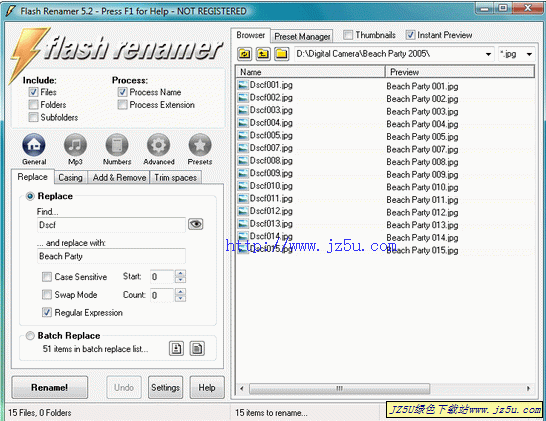Image resolution: width=546 pixels, height=421 pixels.
Task: Open the General section icon
Action: (34, 145)
